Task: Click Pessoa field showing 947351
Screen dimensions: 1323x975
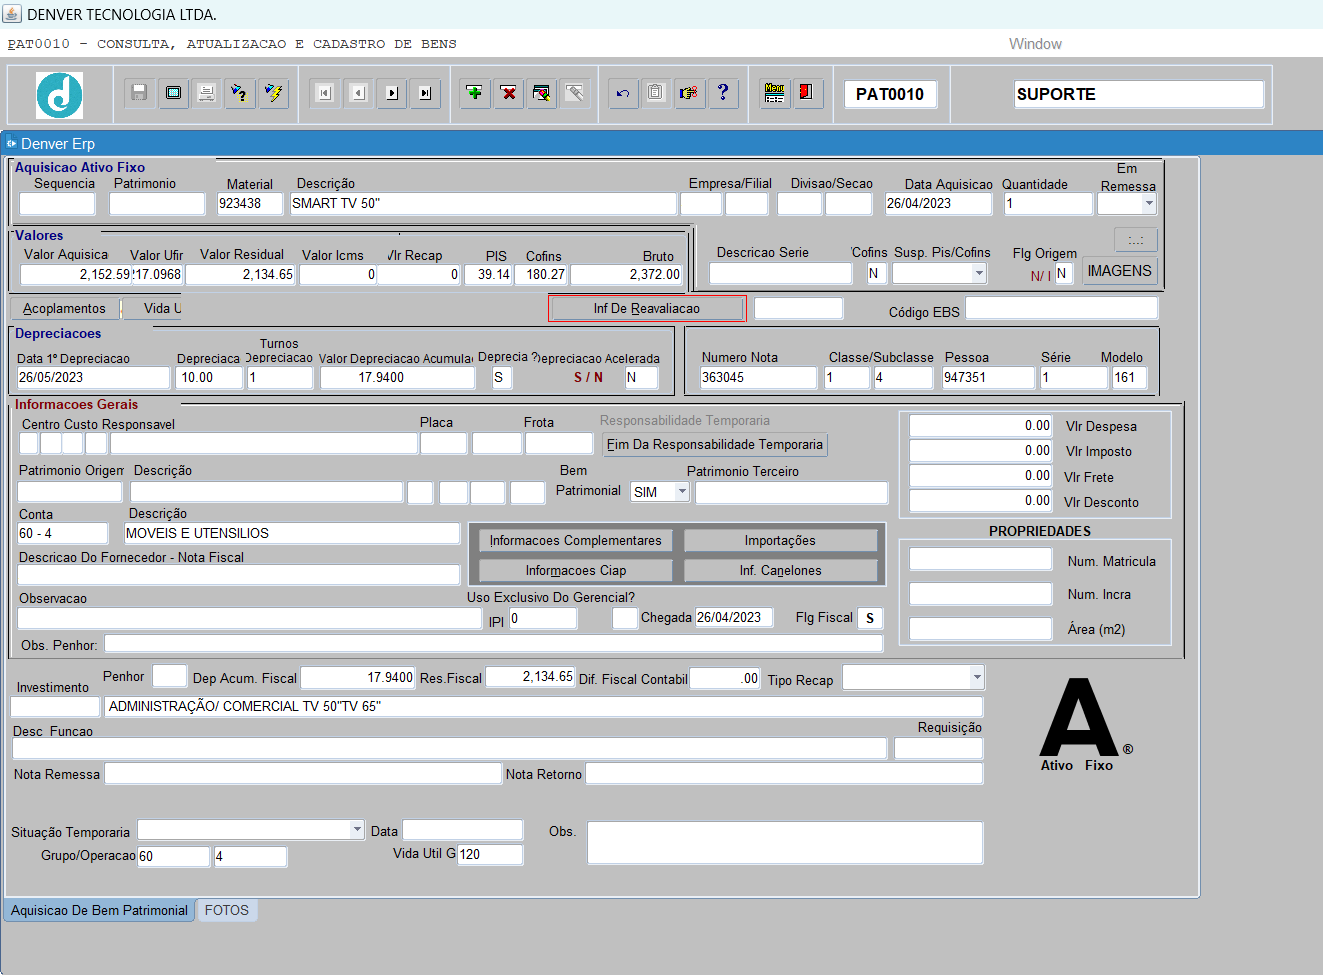Action: coord(988,377)
